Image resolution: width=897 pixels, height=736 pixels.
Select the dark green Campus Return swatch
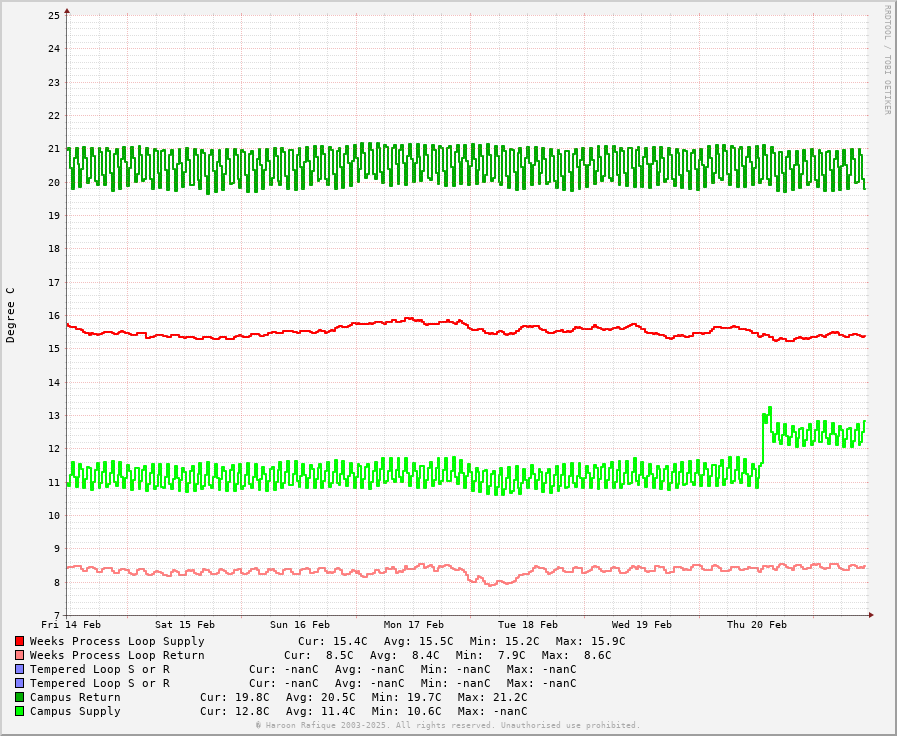[x=19, y=697]
